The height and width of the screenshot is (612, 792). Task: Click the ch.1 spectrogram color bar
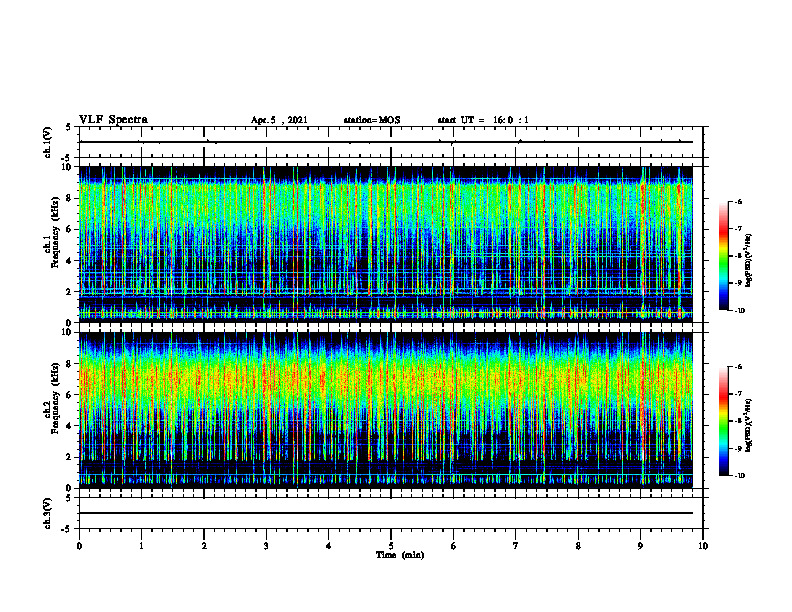tap(724, 256)
